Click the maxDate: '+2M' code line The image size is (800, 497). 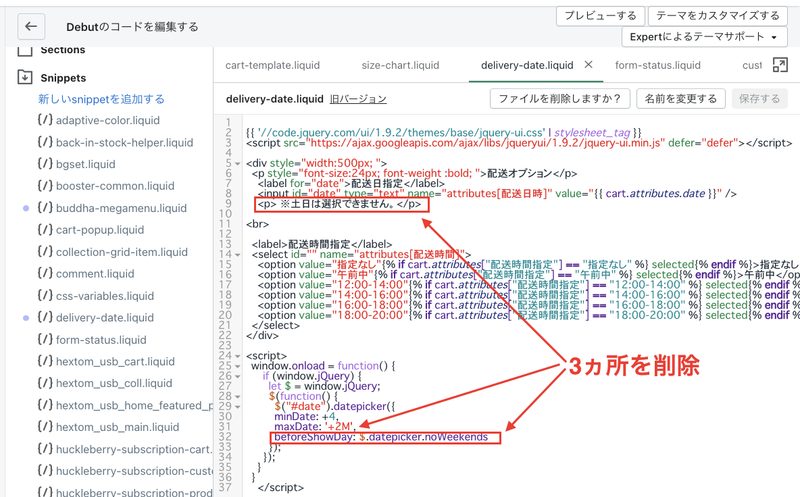(315, 427)
